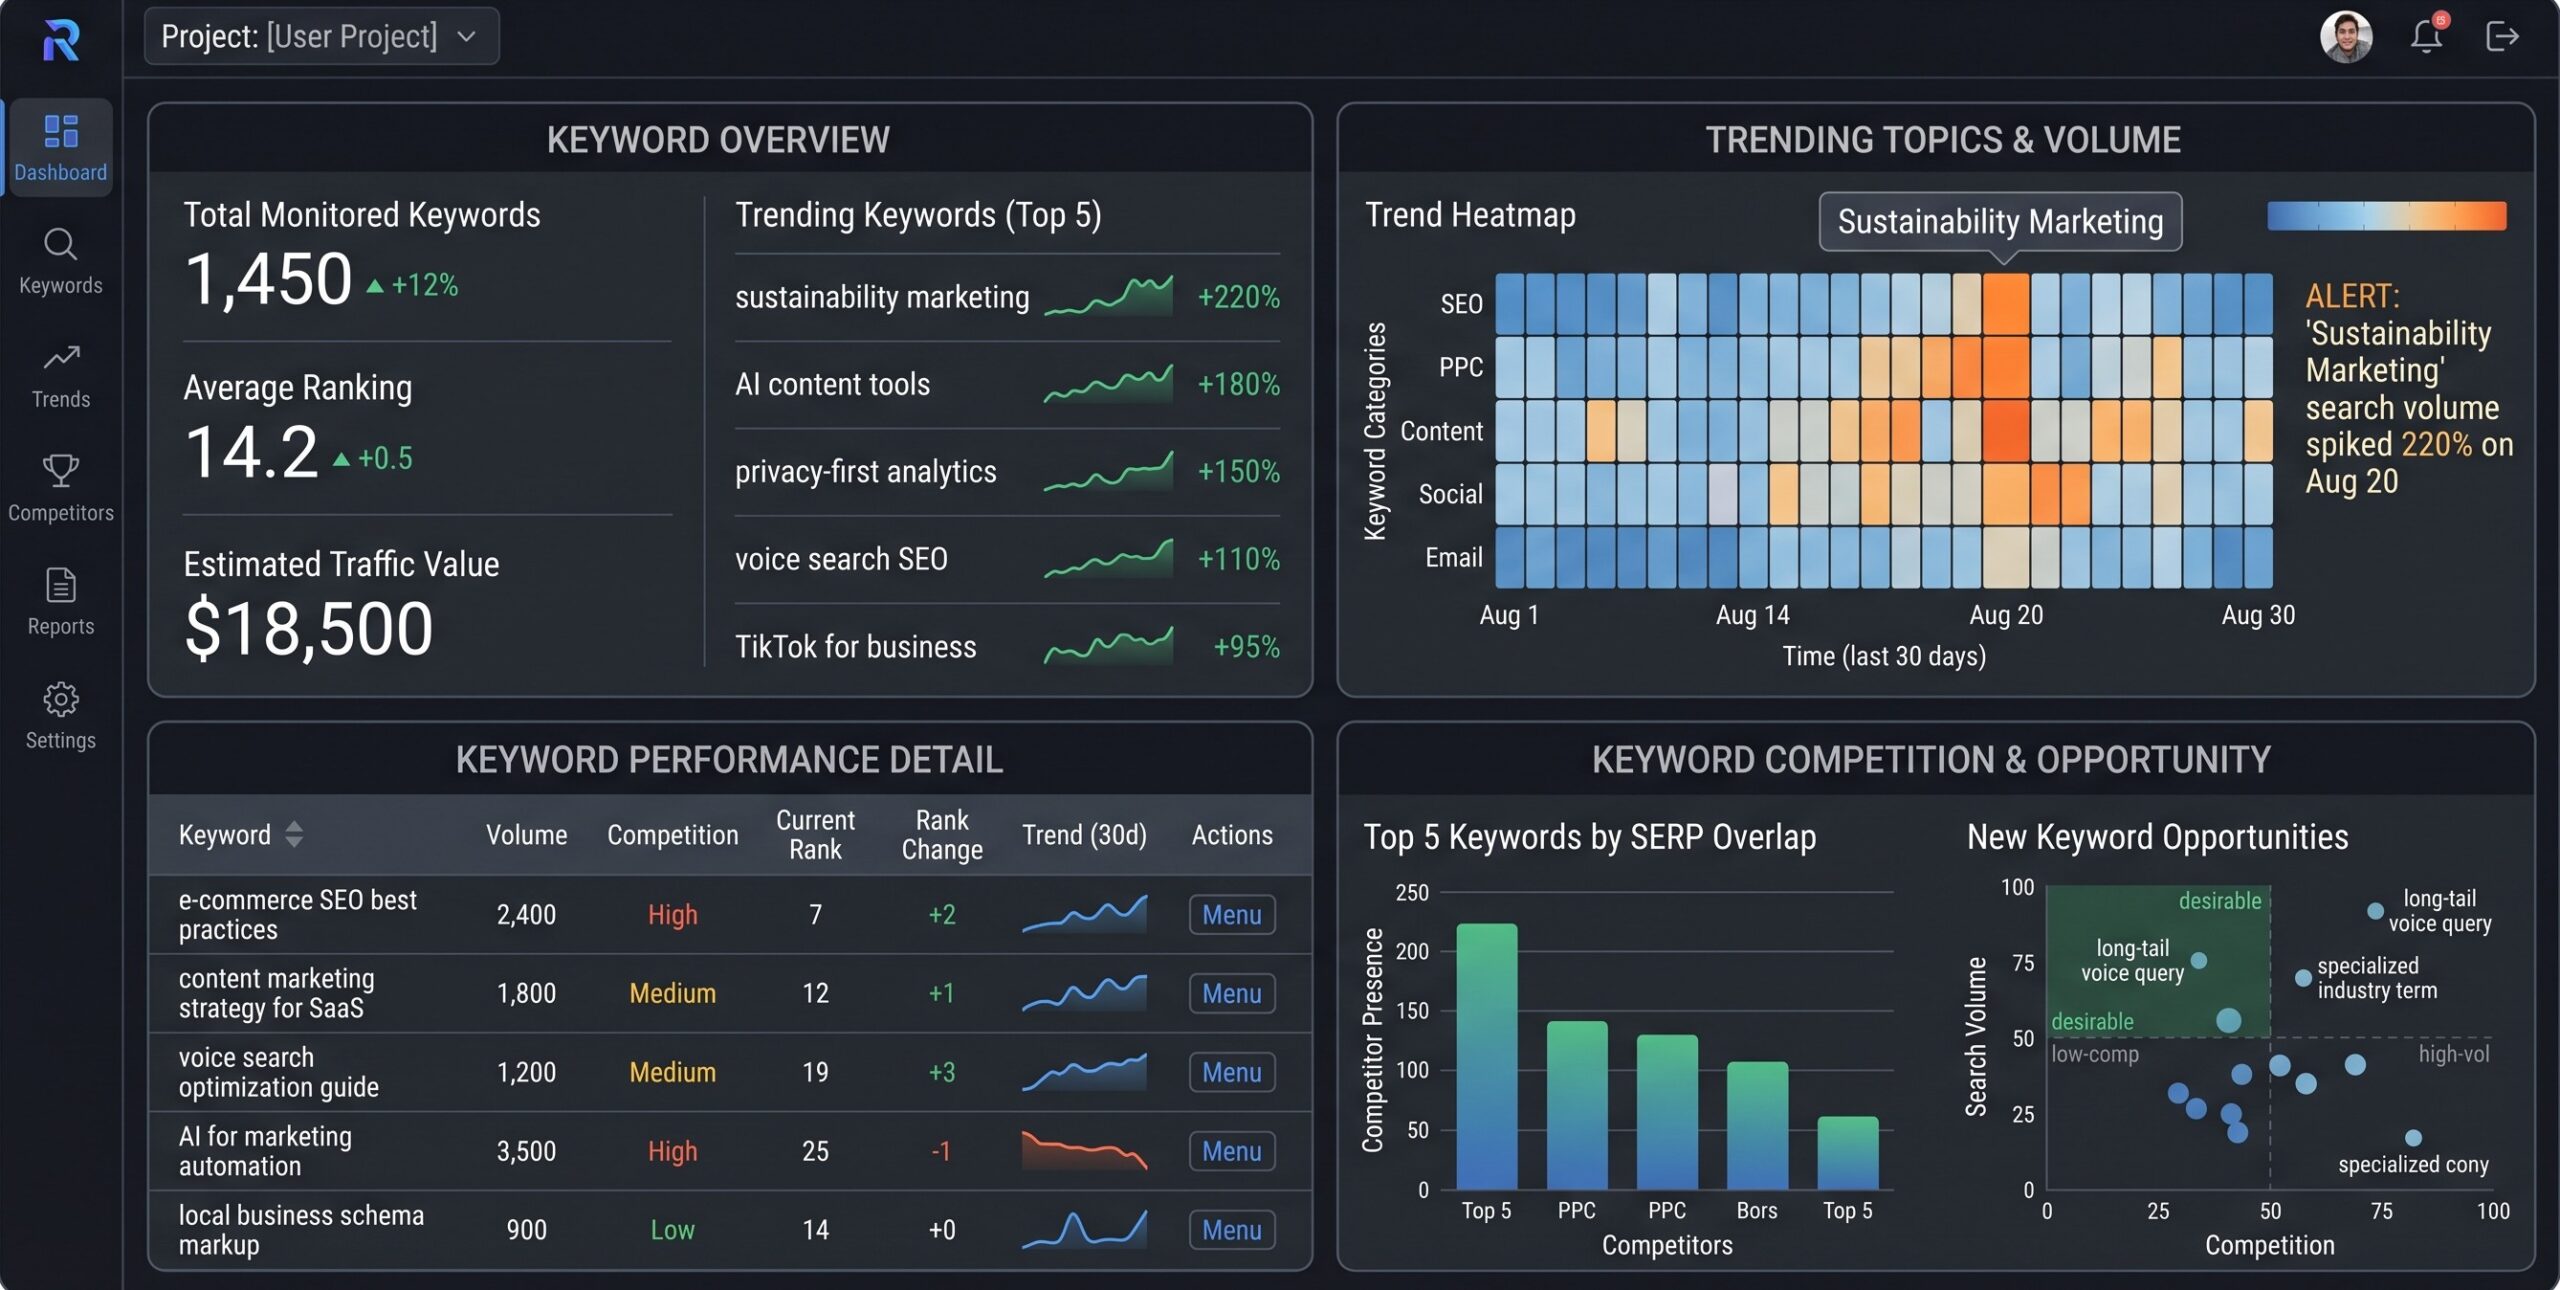Click the Current Rank column header
This screenshot has height=1290, width=2560.
[815, 835]
